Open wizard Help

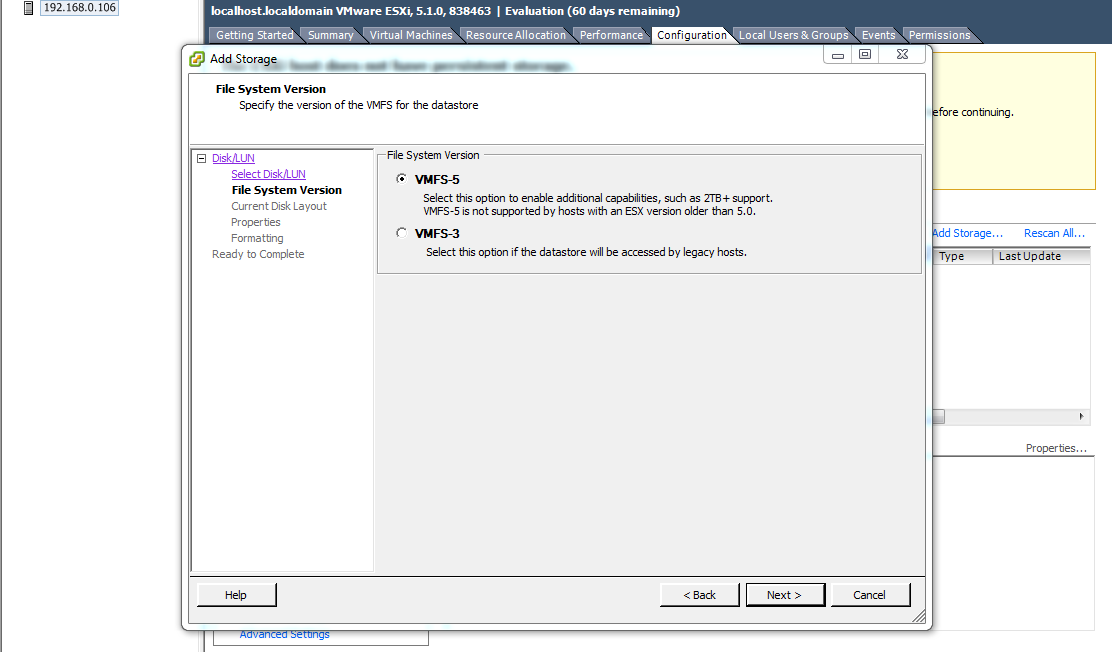click(x=236, y=595)
